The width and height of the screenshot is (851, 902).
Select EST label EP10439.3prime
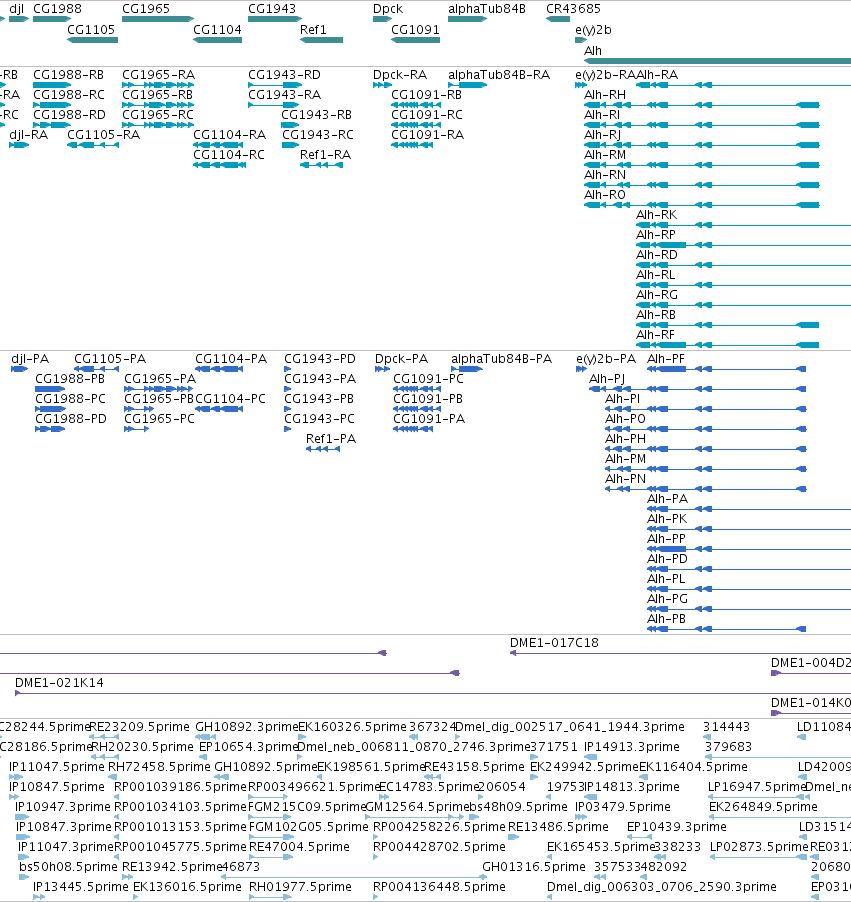click(677, 827)
